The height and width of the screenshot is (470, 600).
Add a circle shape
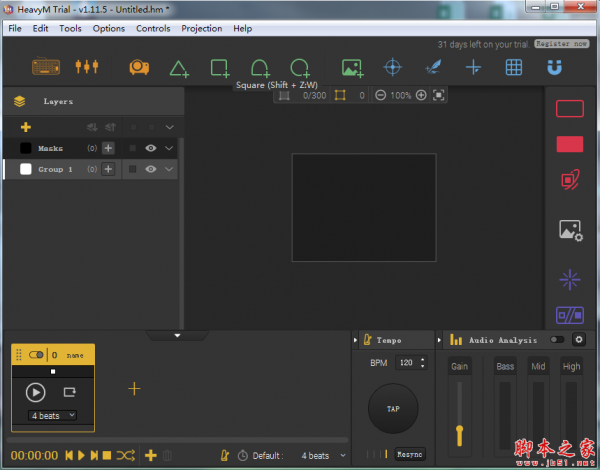pos(300,68)
